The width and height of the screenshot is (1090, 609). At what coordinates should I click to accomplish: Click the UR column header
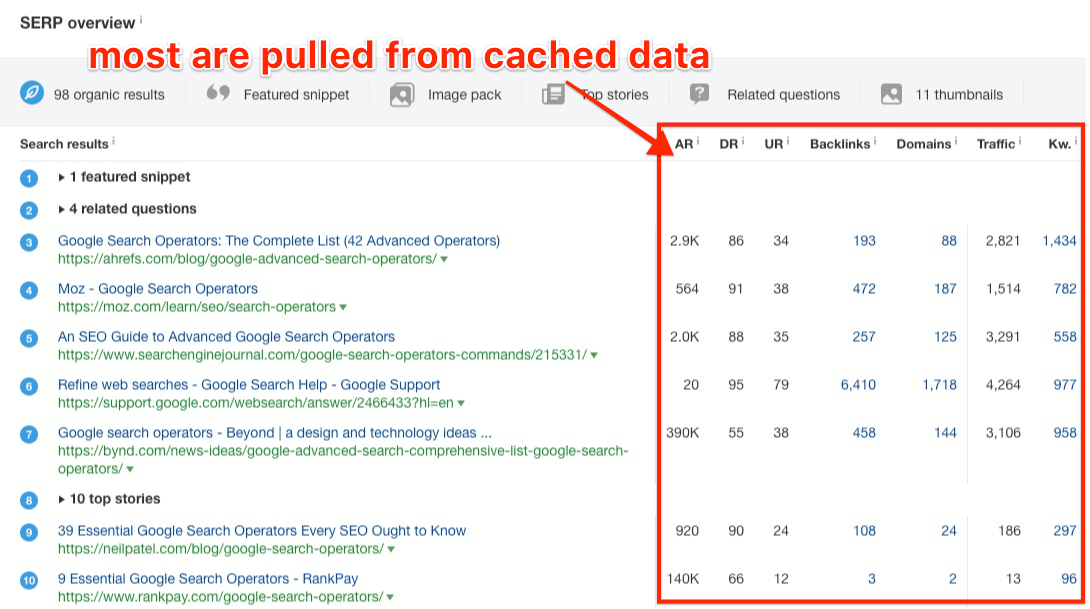(x=774, y=144)
